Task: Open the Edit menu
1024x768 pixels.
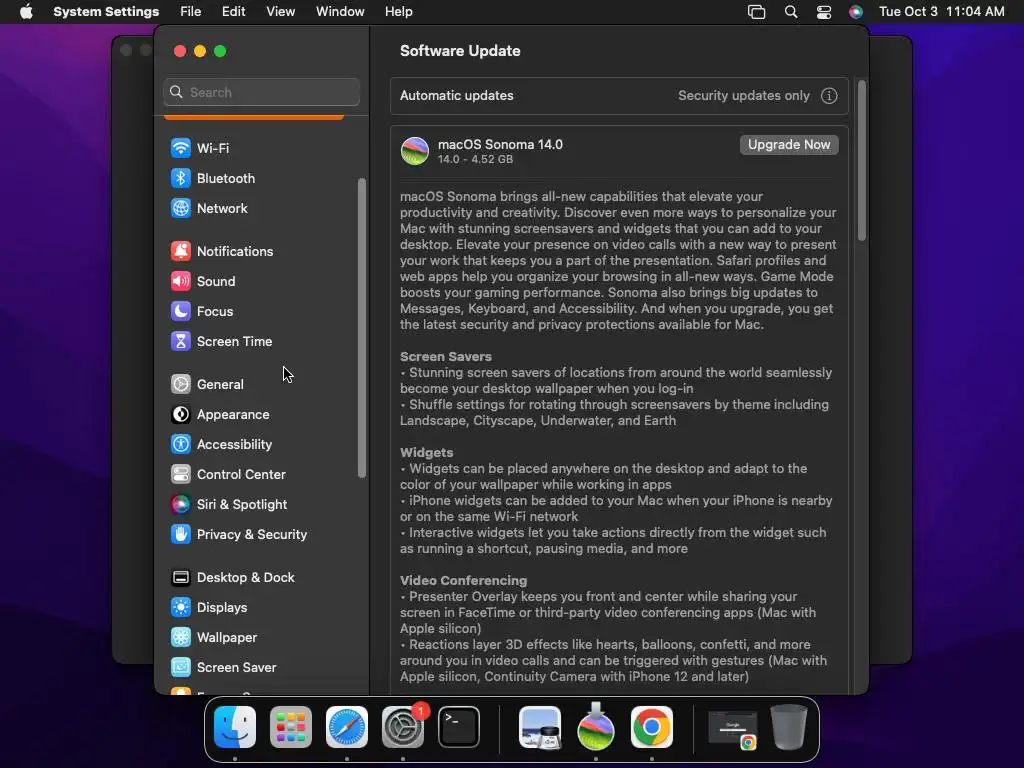Action: click(233, 12)
